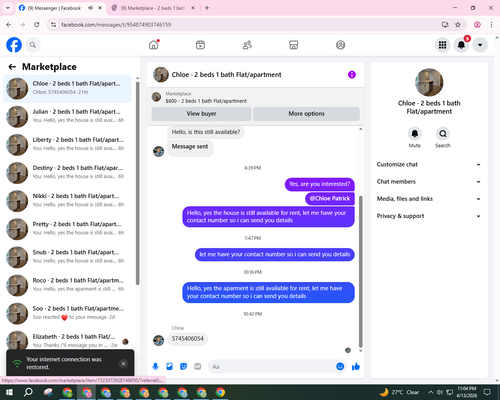Expand Chat members section
This screenshot has width=500, height=400.
(429, 182)
